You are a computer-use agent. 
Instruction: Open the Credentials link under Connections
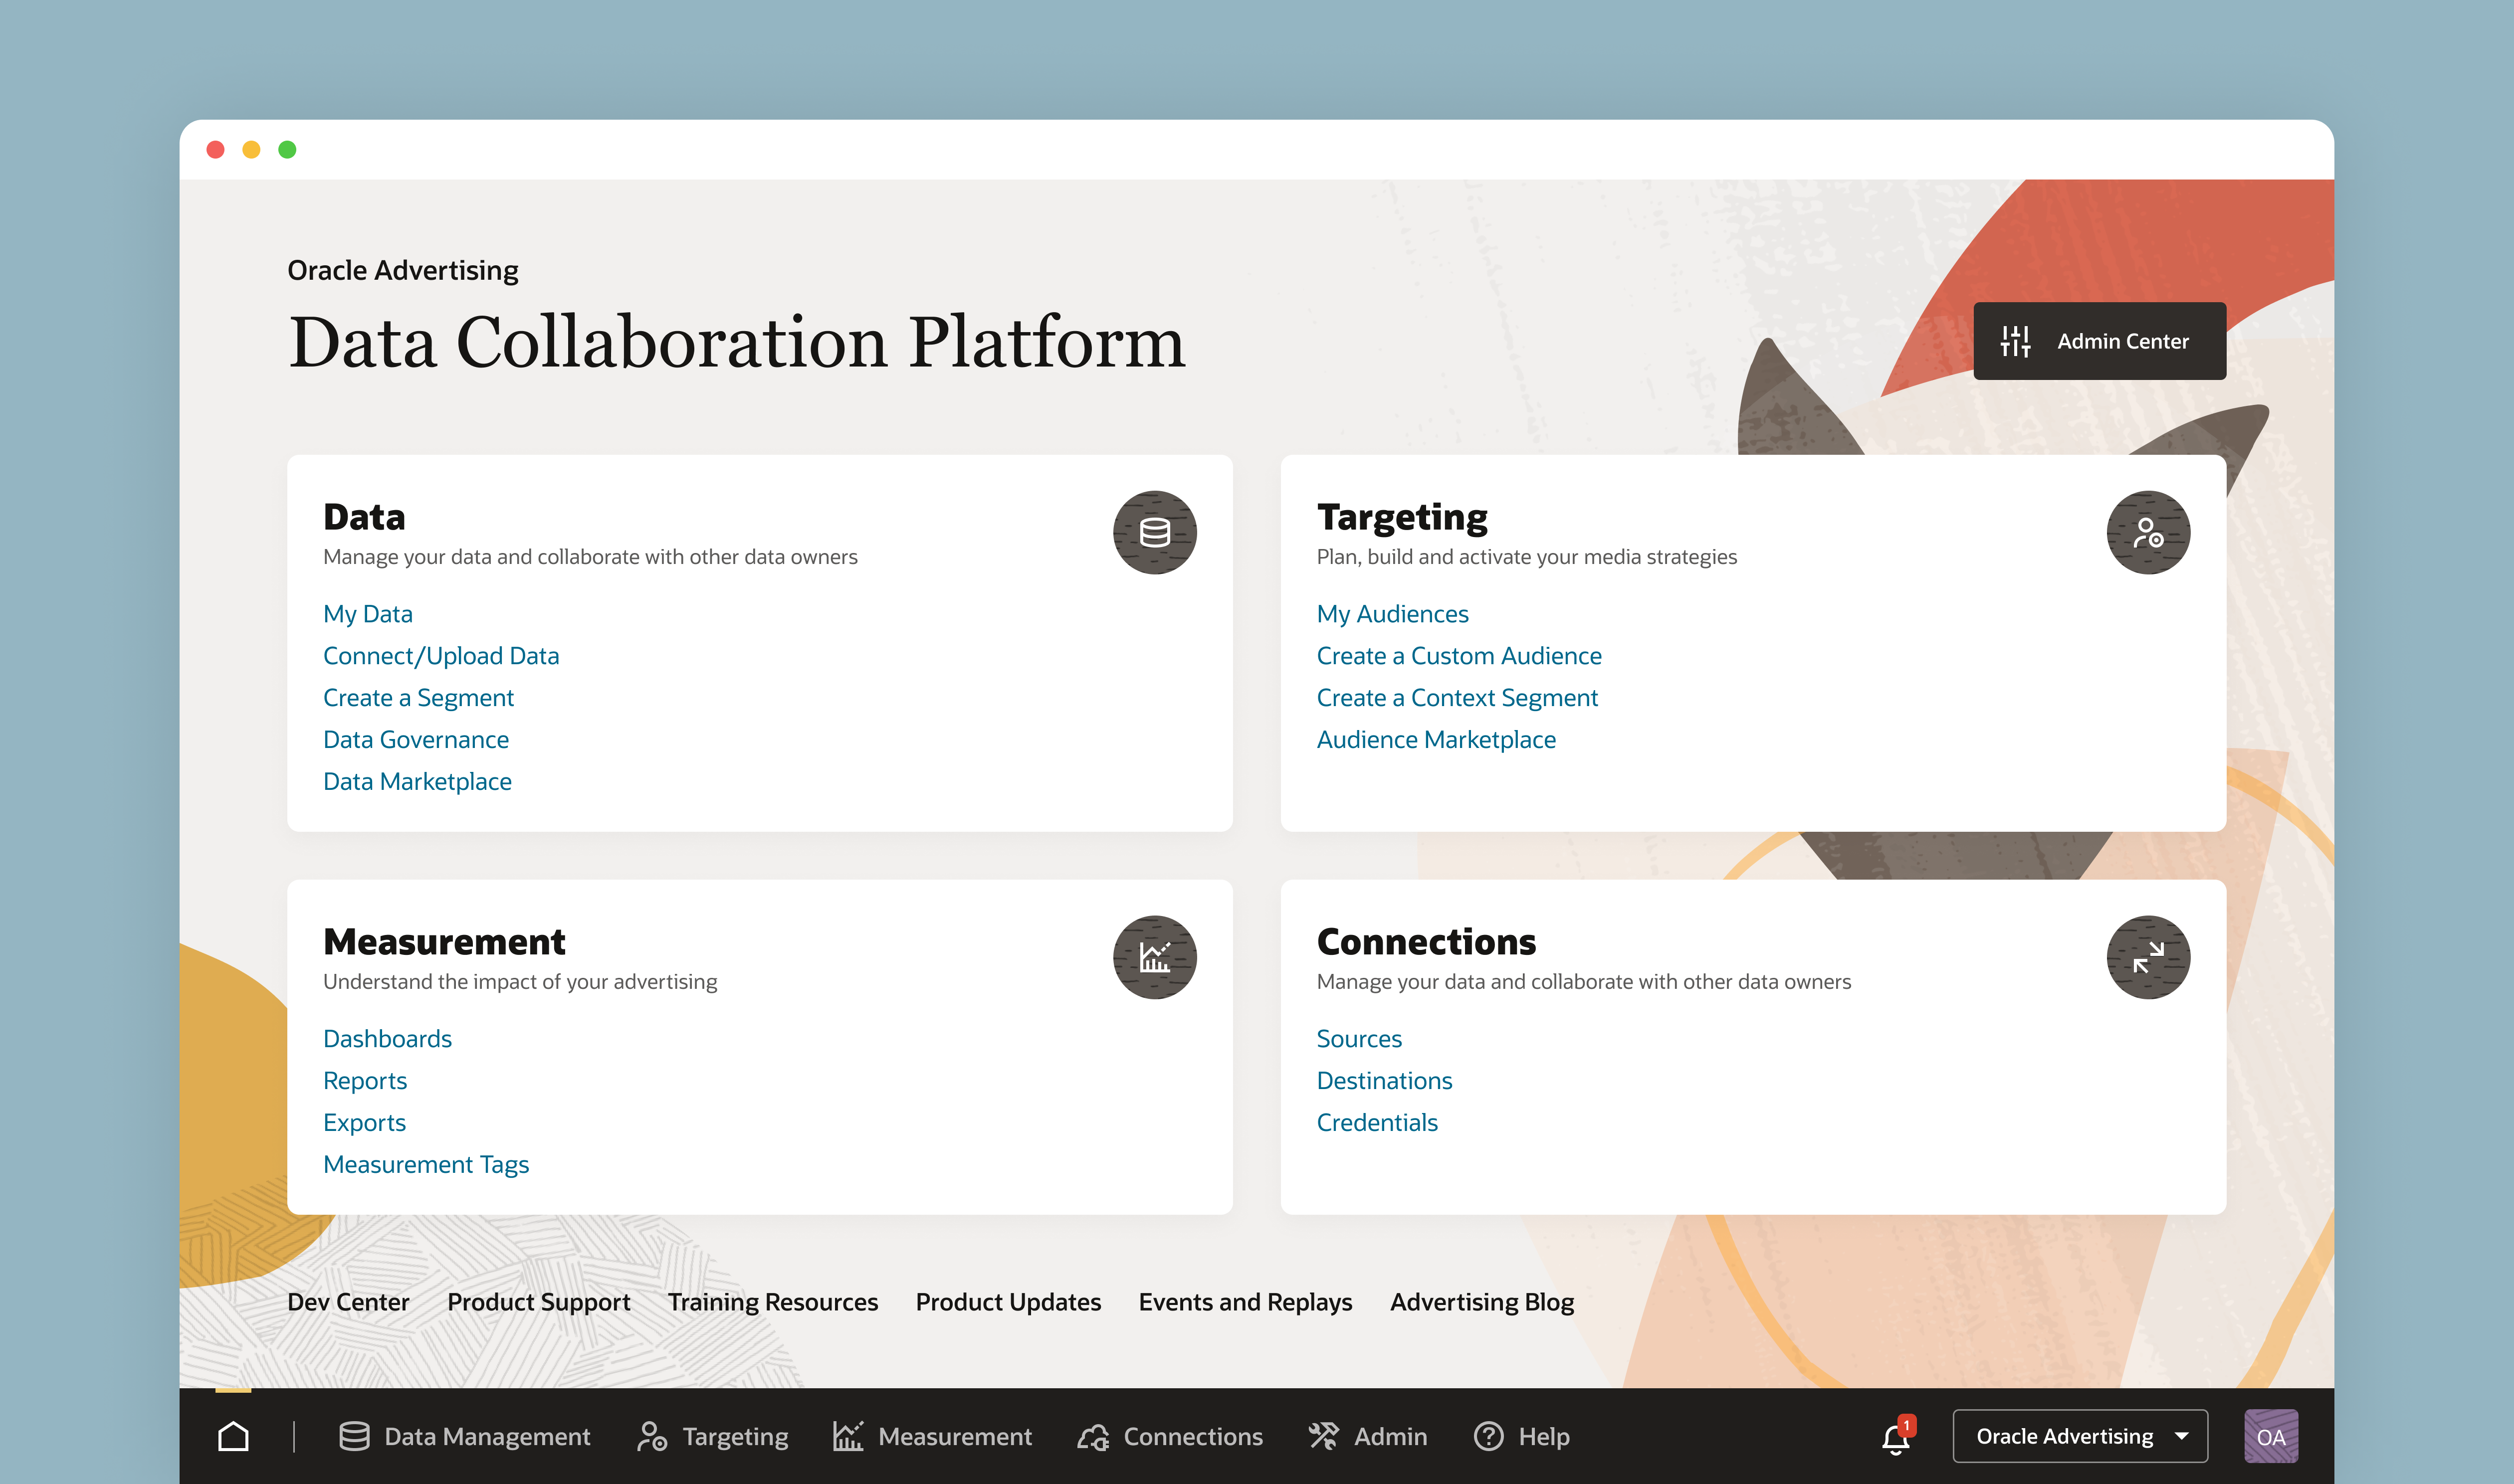point(1376,1122)
